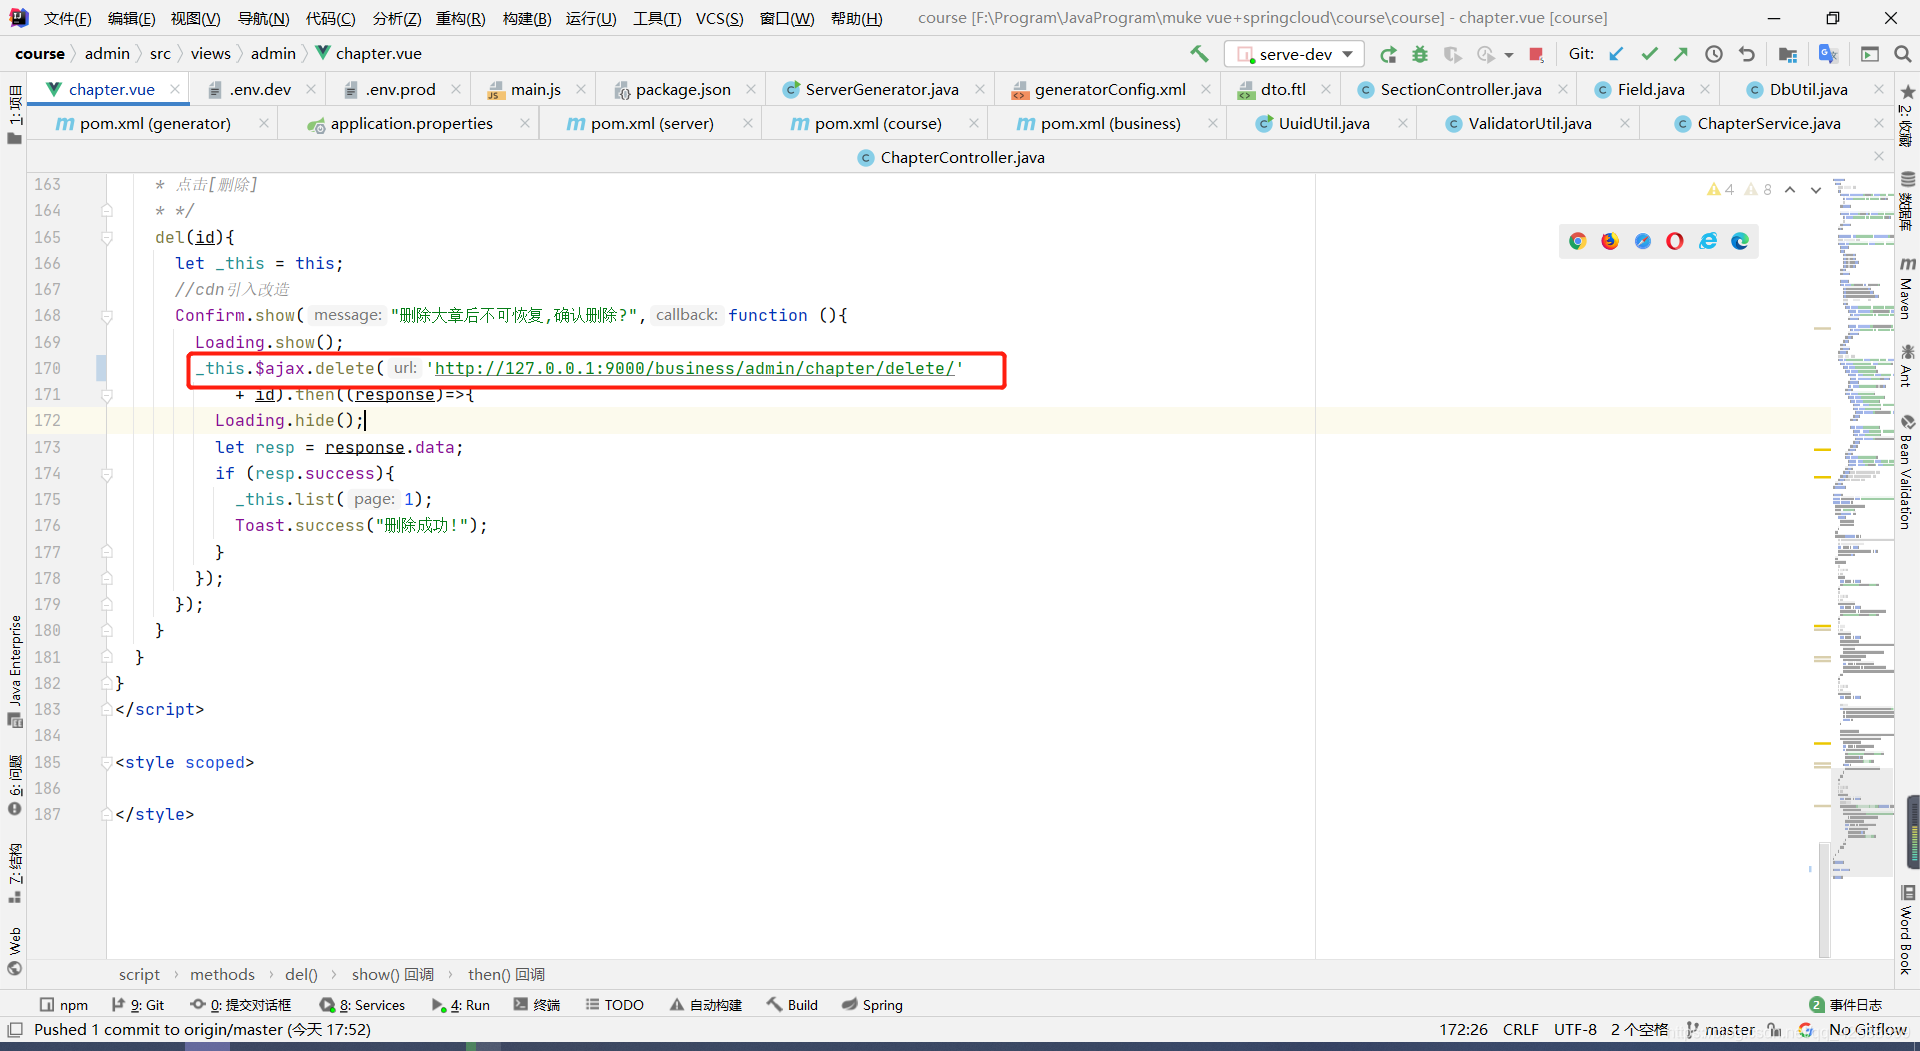Click the Git push arrow icon
This screenshot has height=1051, width=1920.
click(x=1681, y=54)
